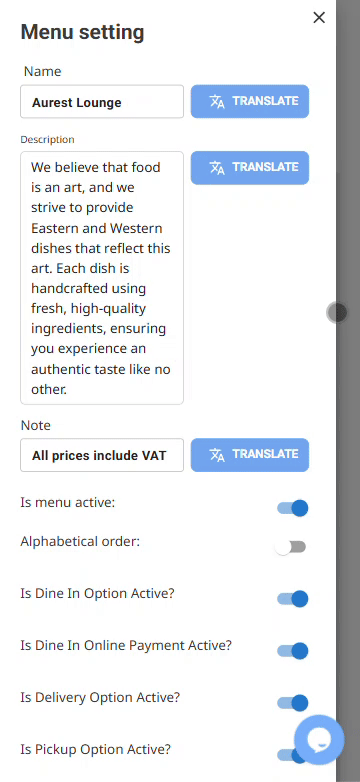The image size is (360, 782).
Task: Focus the Note input field
Action: [102, 455]
